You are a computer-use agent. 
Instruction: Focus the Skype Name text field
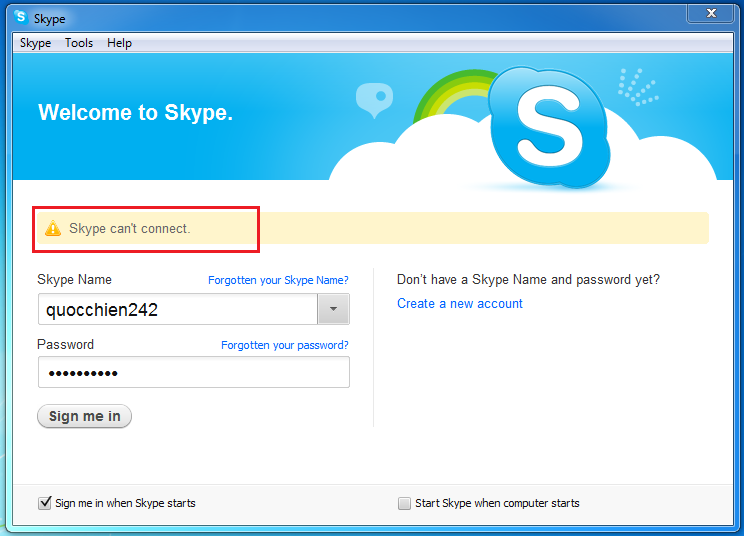click(x=177, y=310)
